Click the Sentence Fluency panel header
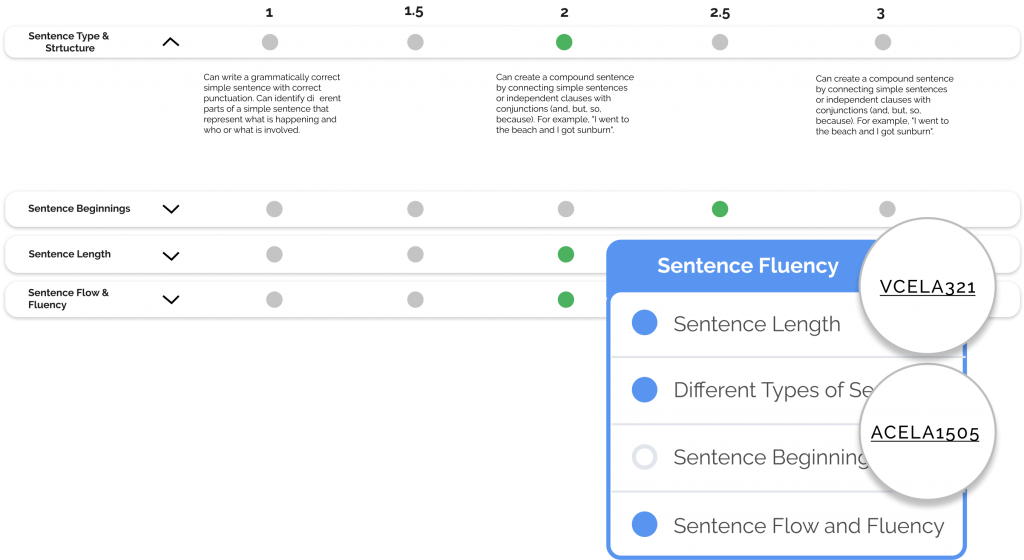This screenshot has height=560, width=1024. click(x=748, y=266)
